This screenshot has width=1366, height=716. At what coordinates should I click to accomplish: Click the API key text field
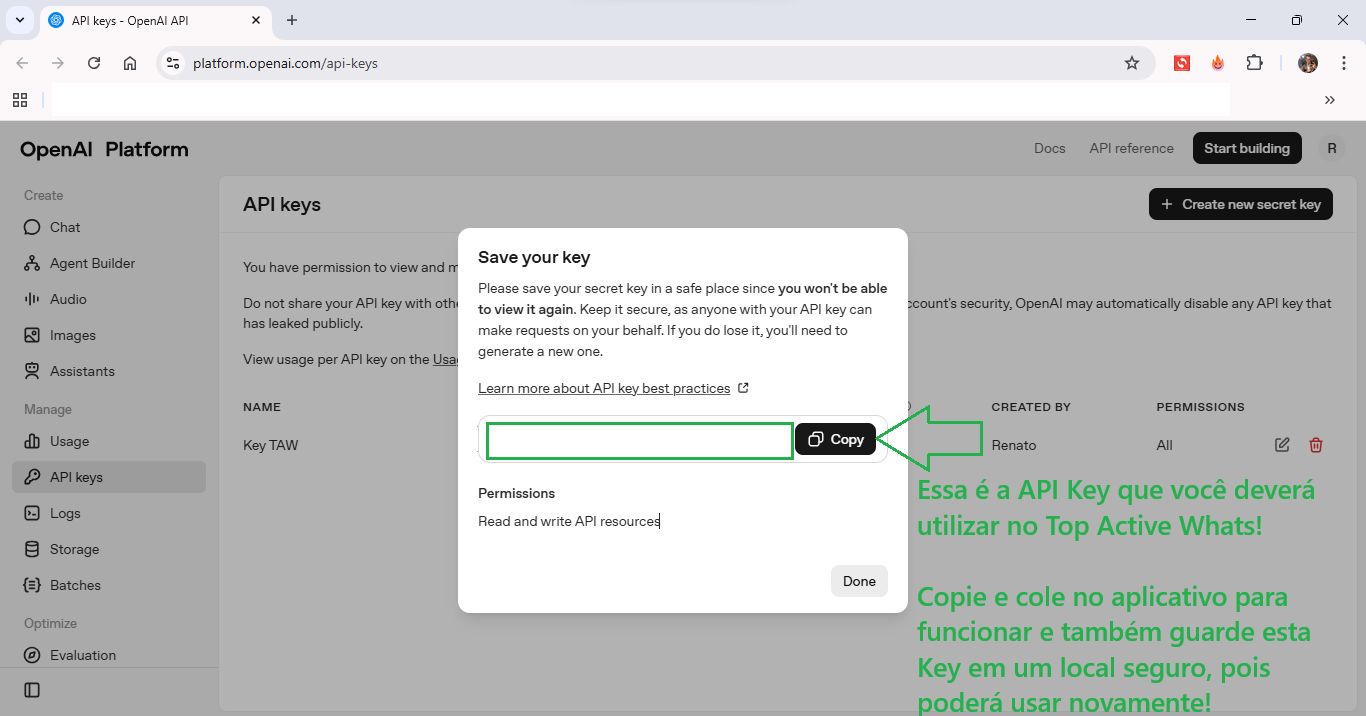pyautogui.click(x=639, y=440)
